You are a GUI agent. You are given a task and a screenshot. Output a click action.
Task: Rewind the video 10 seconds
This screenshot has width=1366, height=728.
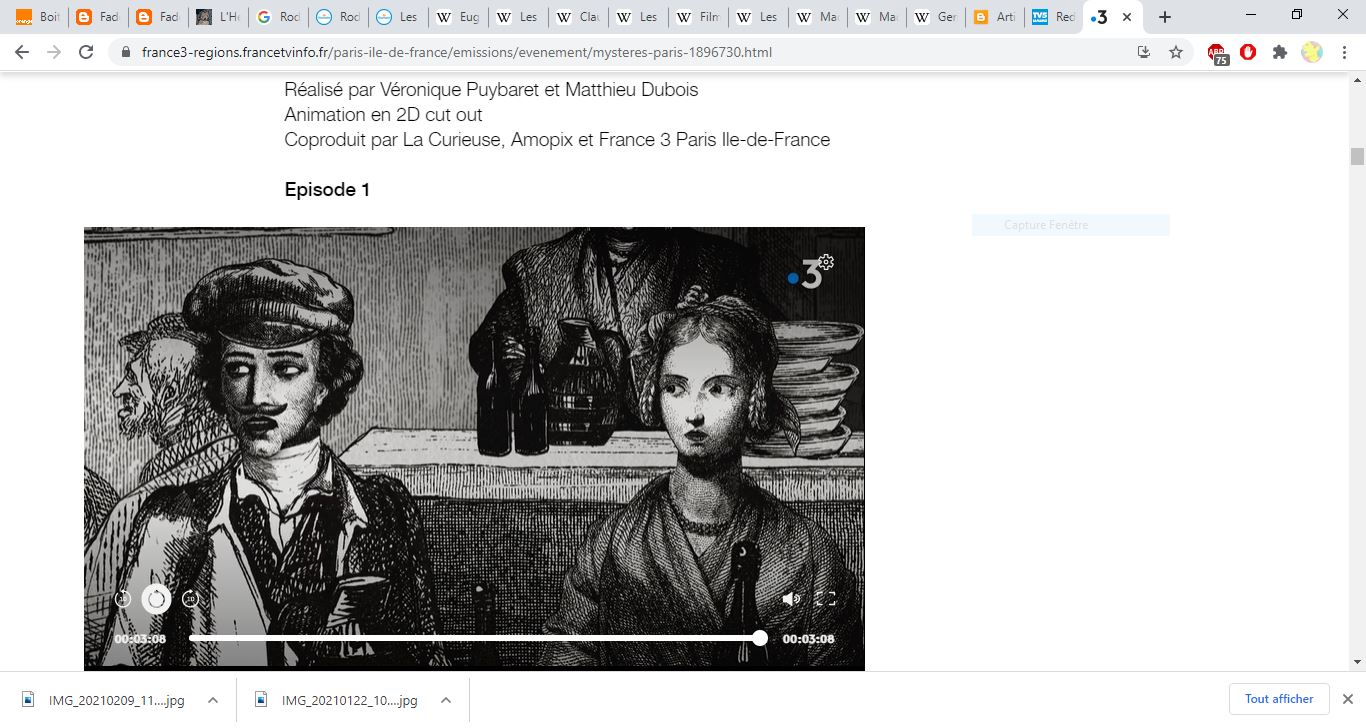tap(122, 599)
